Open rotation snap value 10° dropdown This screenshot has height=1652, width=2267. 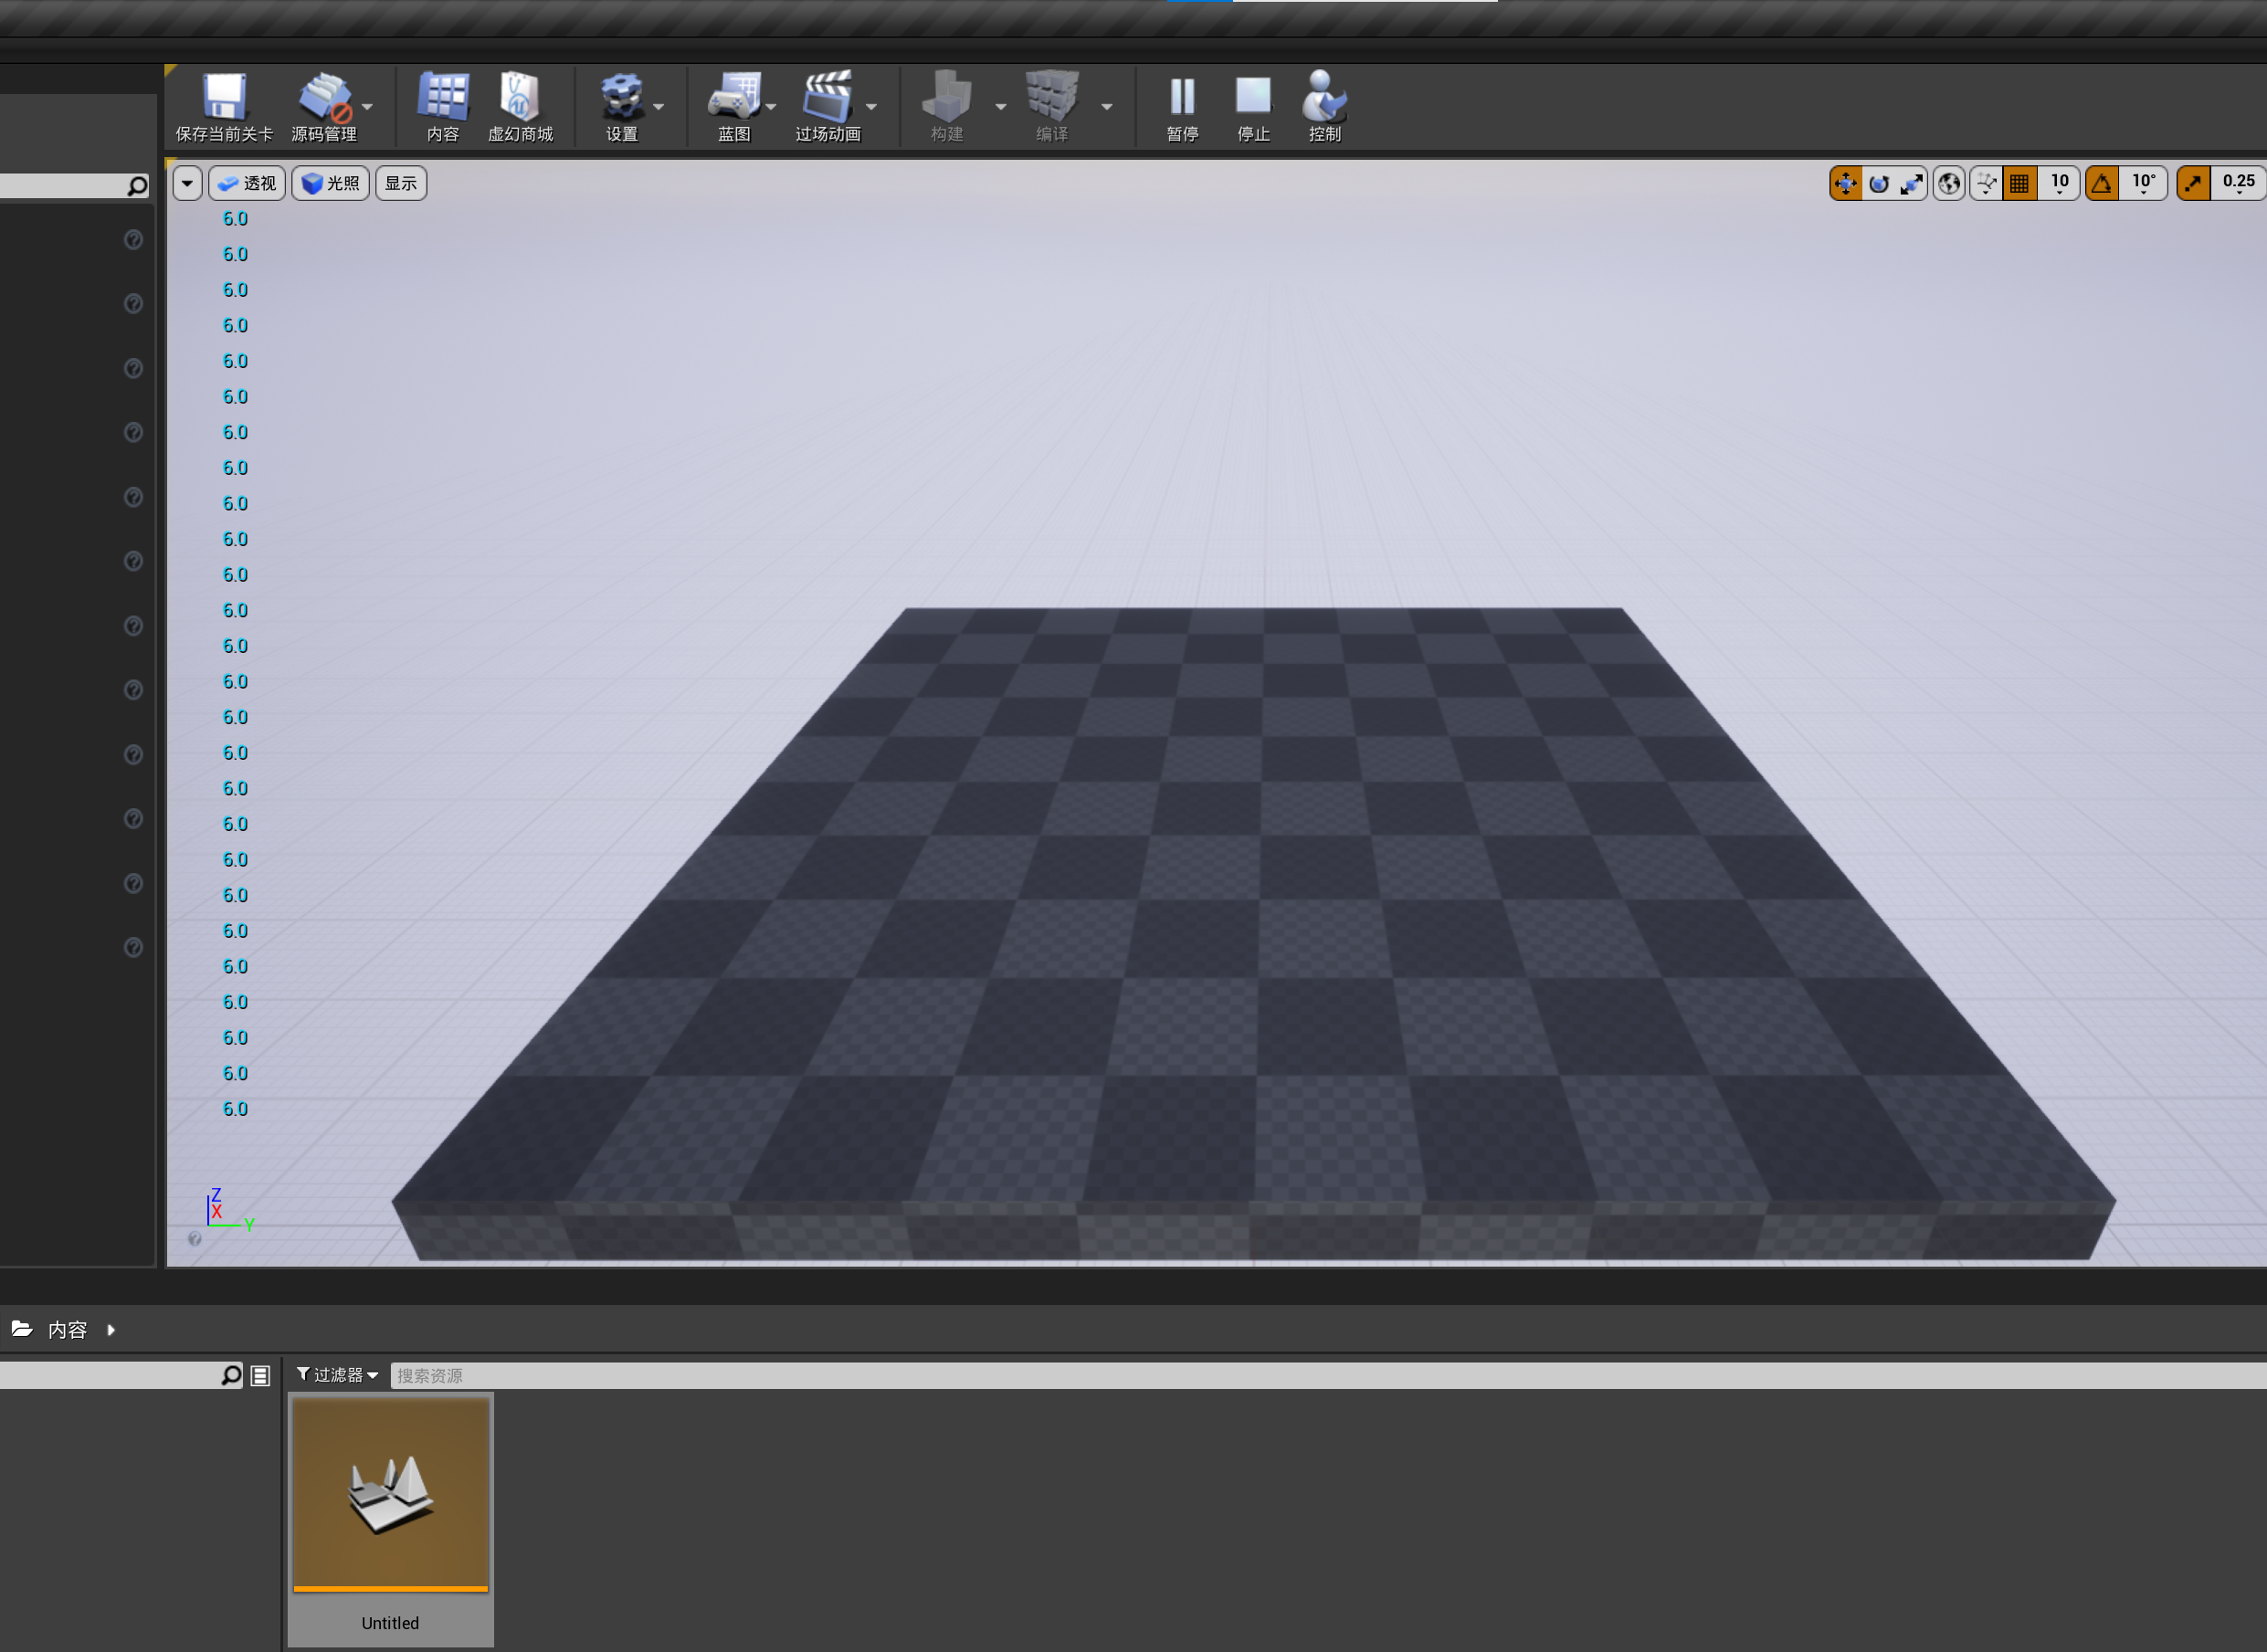(x=2143, y=184)
